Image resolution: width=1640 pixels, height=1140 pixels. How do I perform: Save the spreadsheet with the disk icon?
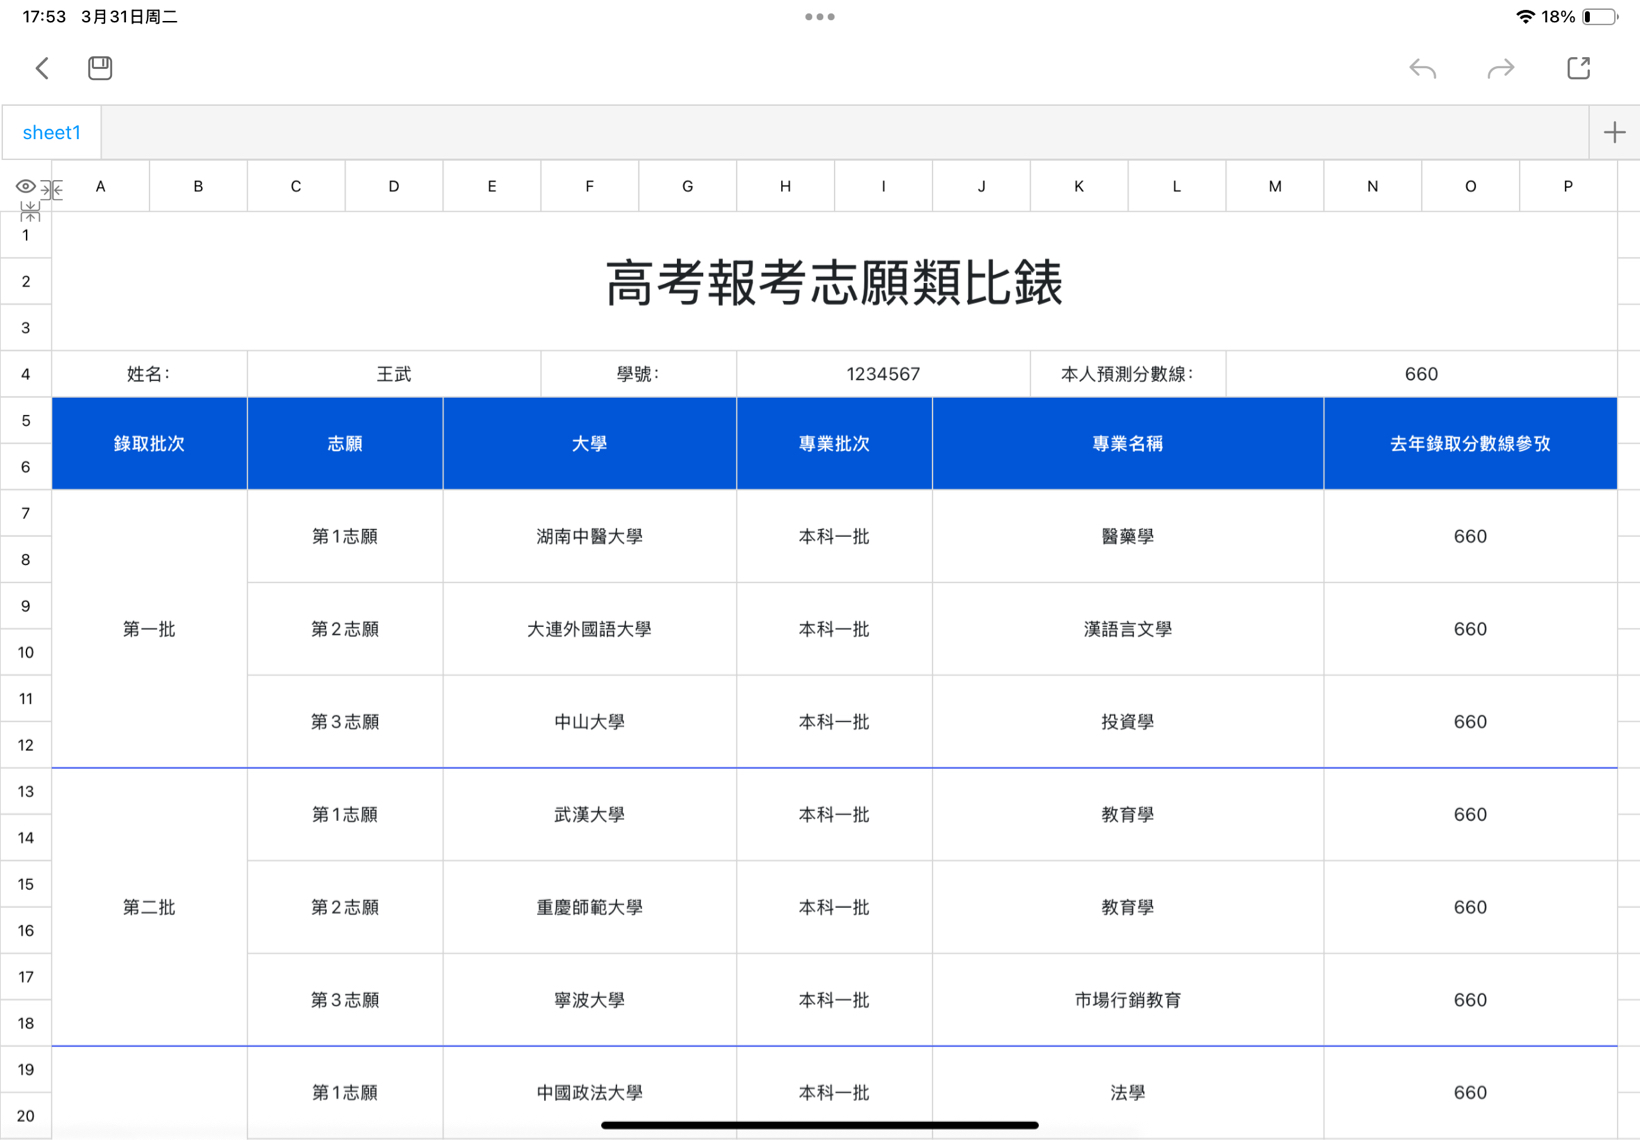(x=100, y=68)
